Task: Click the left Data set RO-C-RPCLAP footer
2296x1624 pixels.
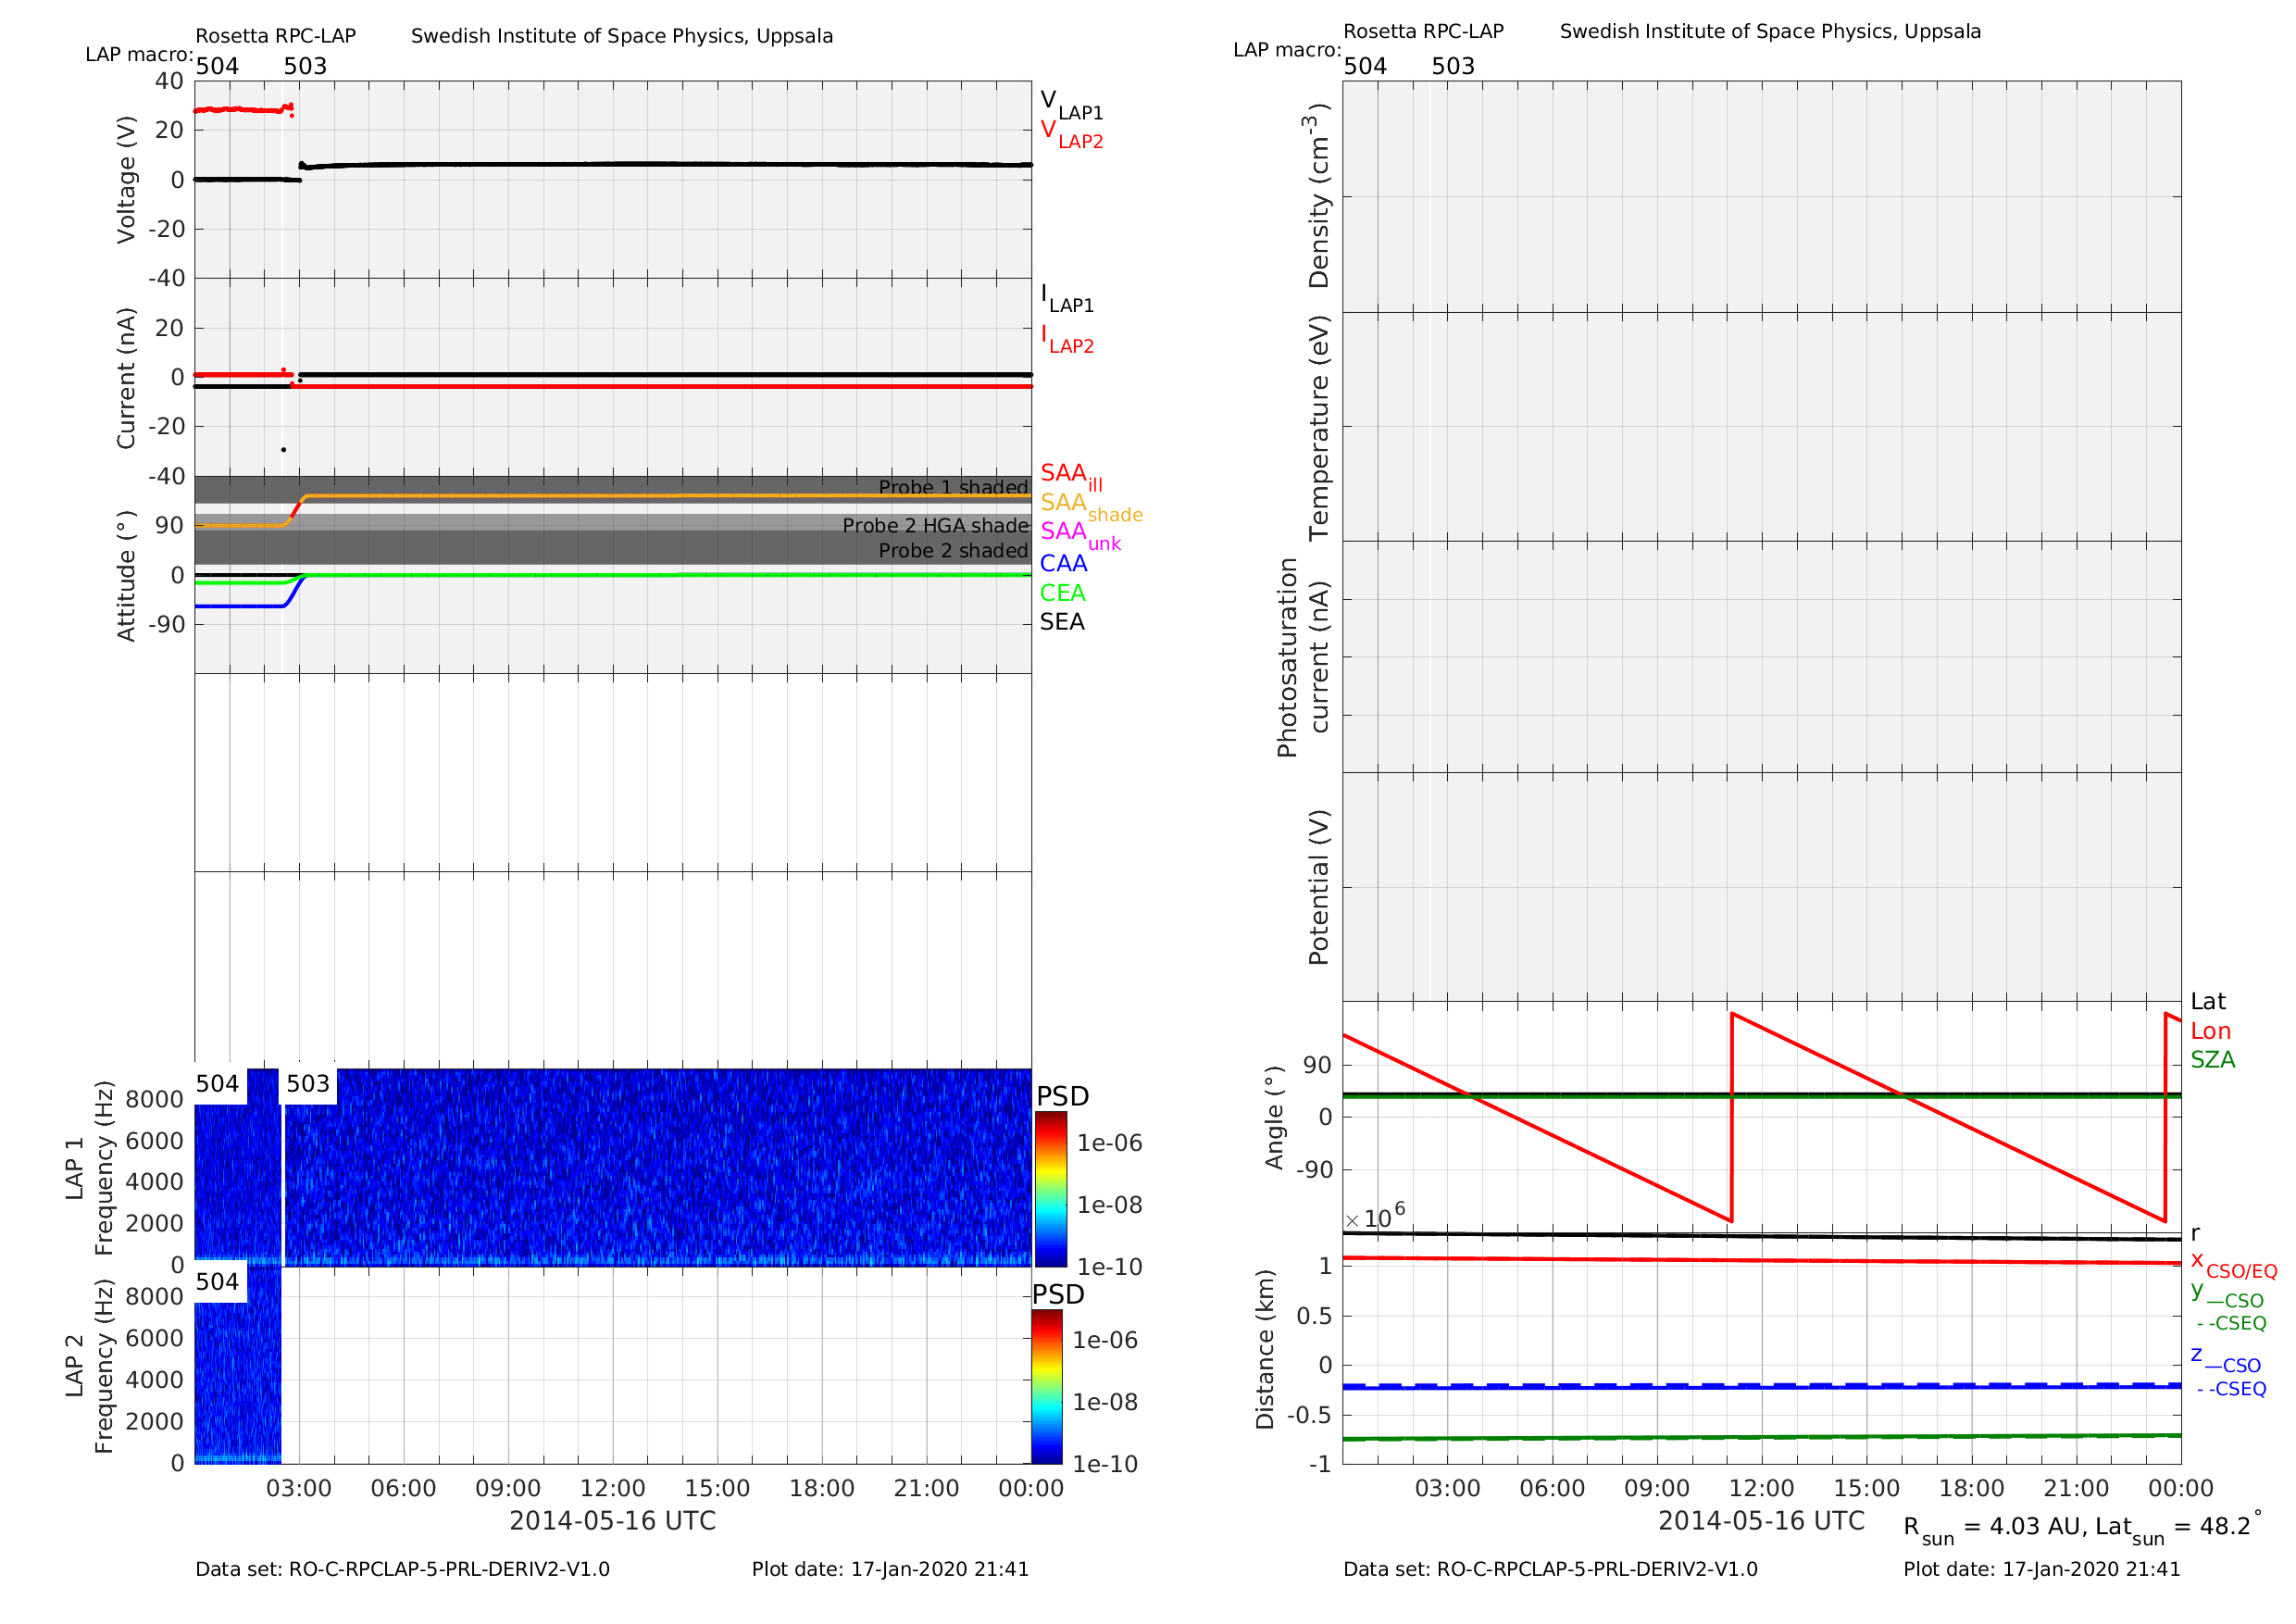Action: click(x=402, y=1570)
